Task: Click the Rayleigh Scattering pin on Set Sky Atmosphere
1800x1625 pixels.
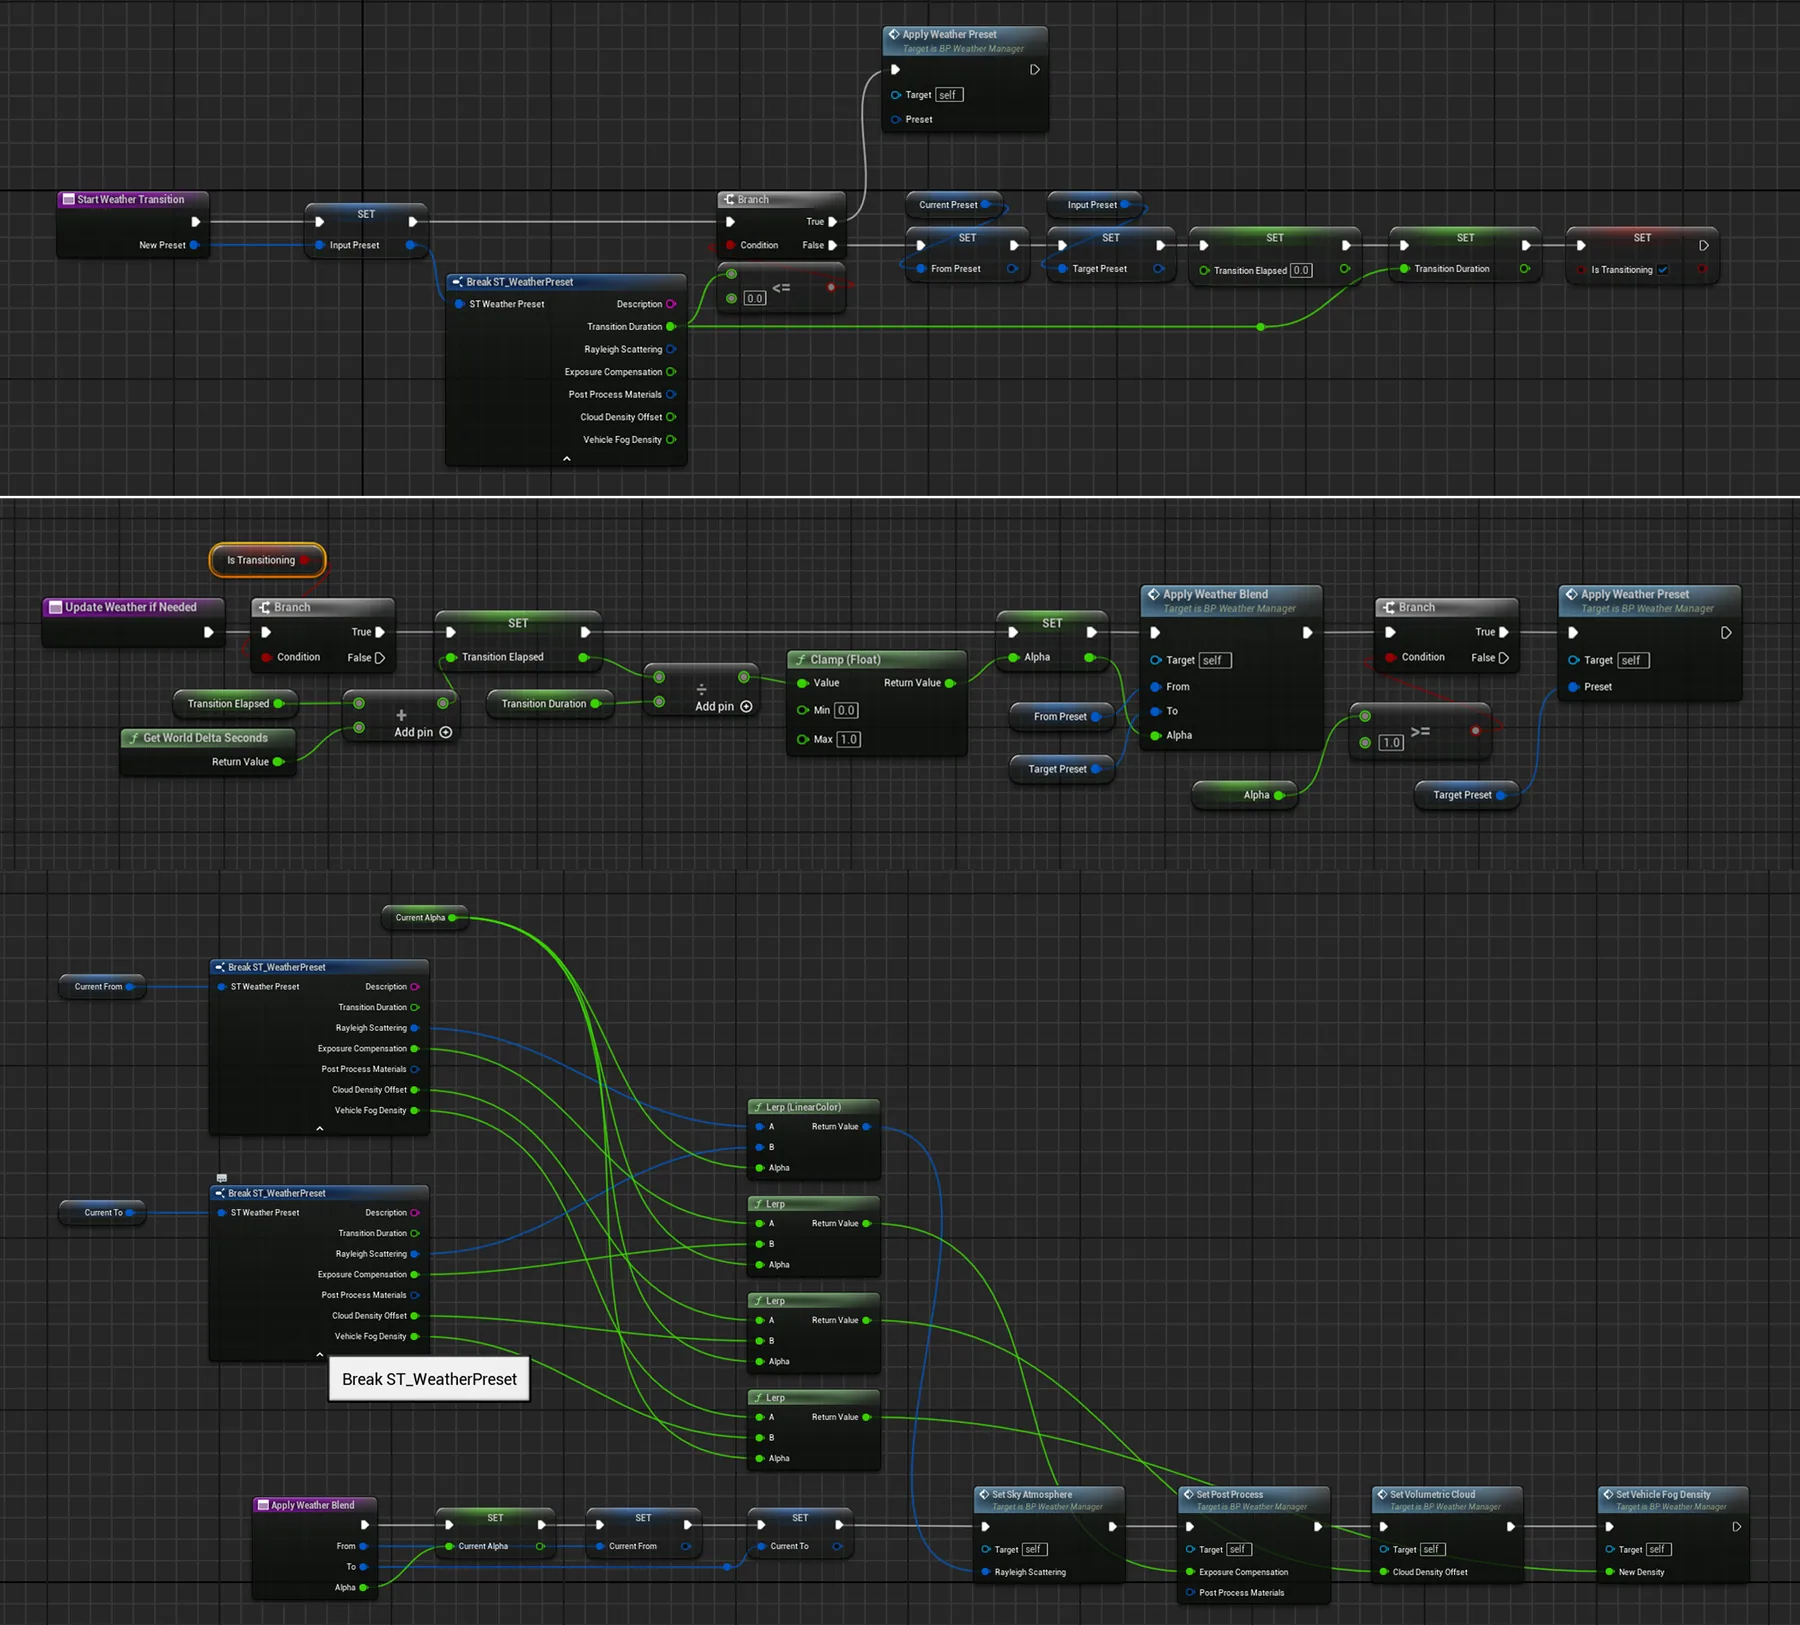Action: [987, 1572]
